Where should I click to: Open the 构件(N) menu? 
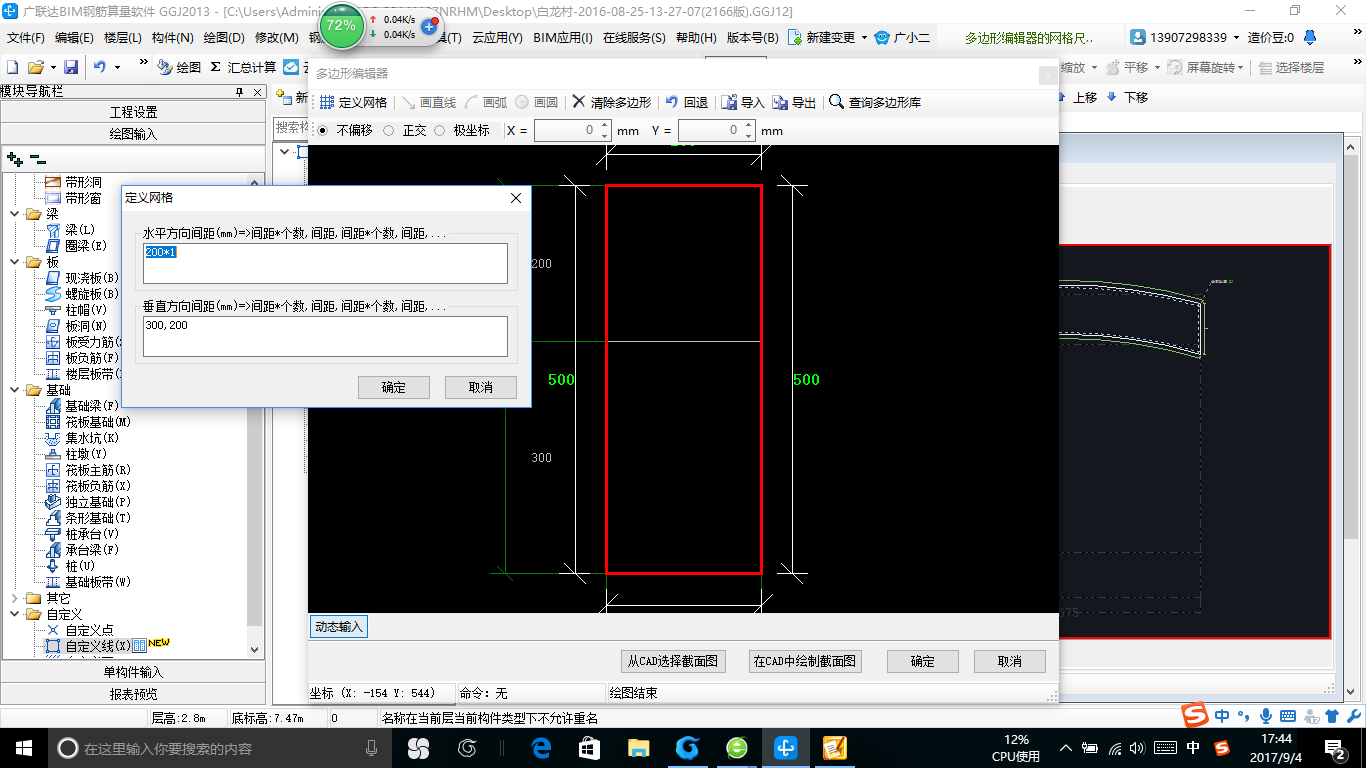tap(173, 38)
